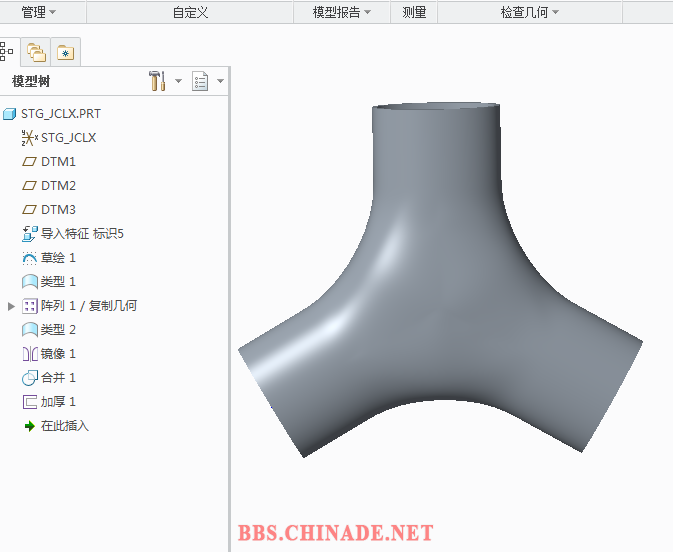Select the 草绘 1 sketch feature icon
The image size is (673, 552).
29,258
